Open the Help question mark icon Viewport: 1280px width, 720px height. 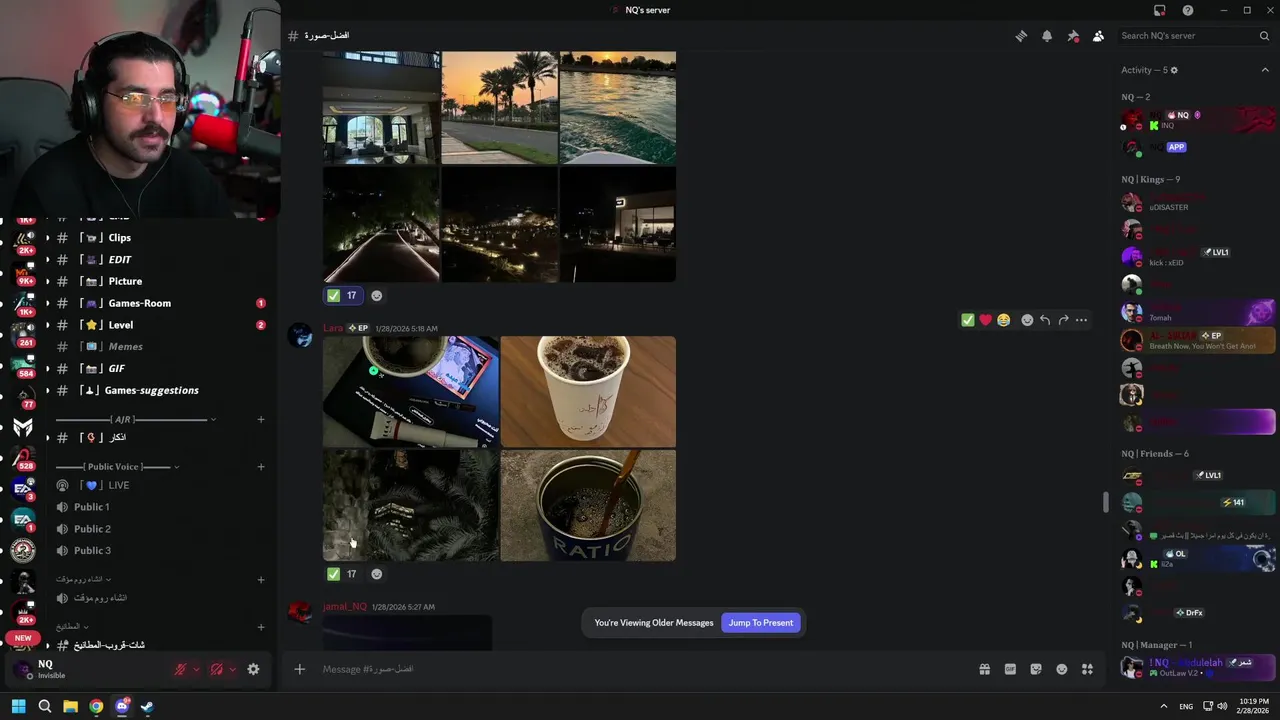pos(1187,10)
